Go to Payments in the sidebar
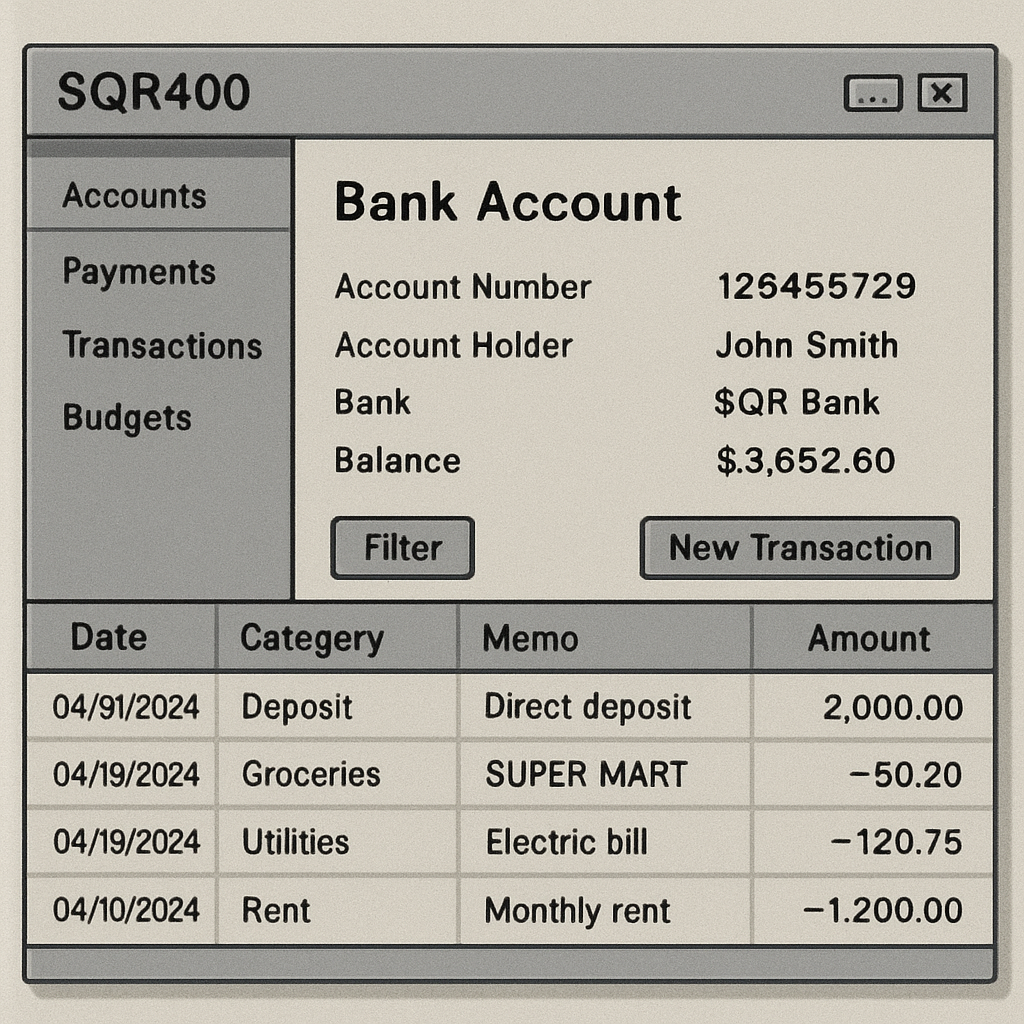 [x=139, y=272]
